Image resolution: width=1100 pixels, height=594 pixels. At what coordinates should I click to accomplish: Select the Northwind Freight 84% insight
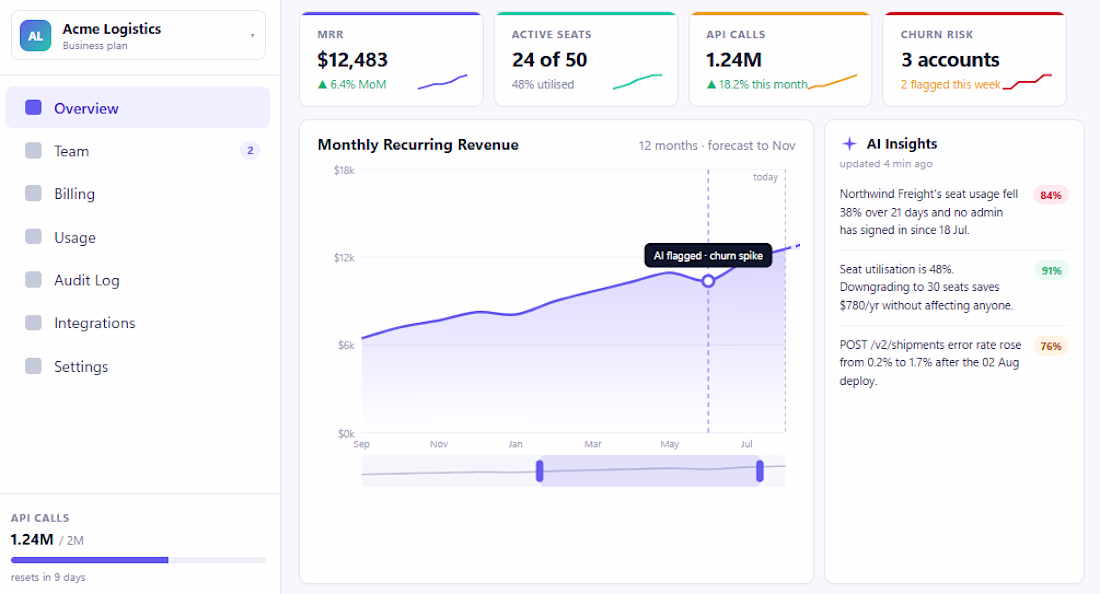tap(954, 212)
